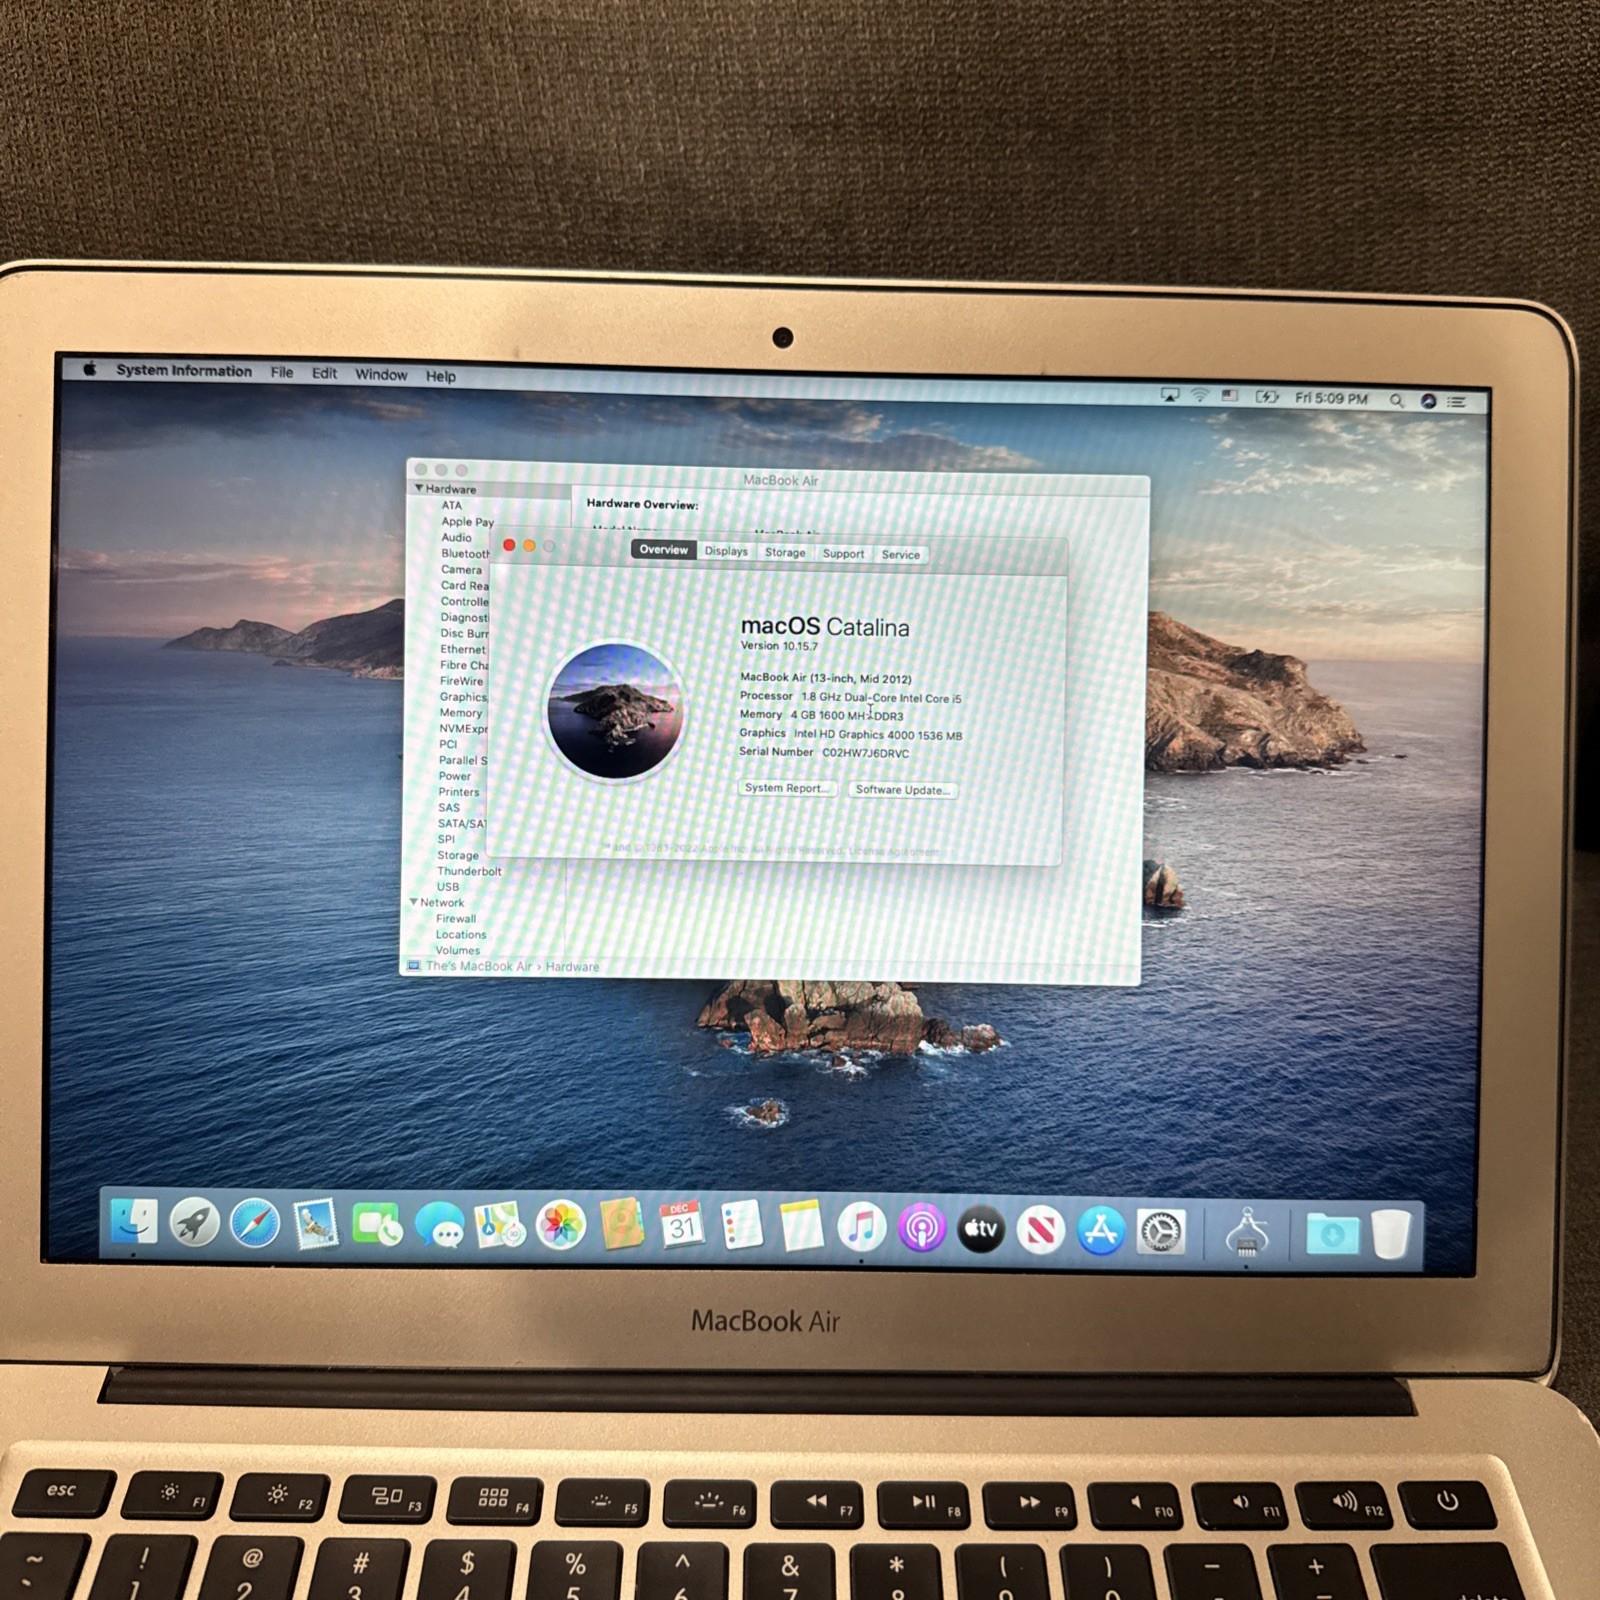Select Ethernet in the sidebar
This screenshot has height=1600, width=1600.
(463, 649)
